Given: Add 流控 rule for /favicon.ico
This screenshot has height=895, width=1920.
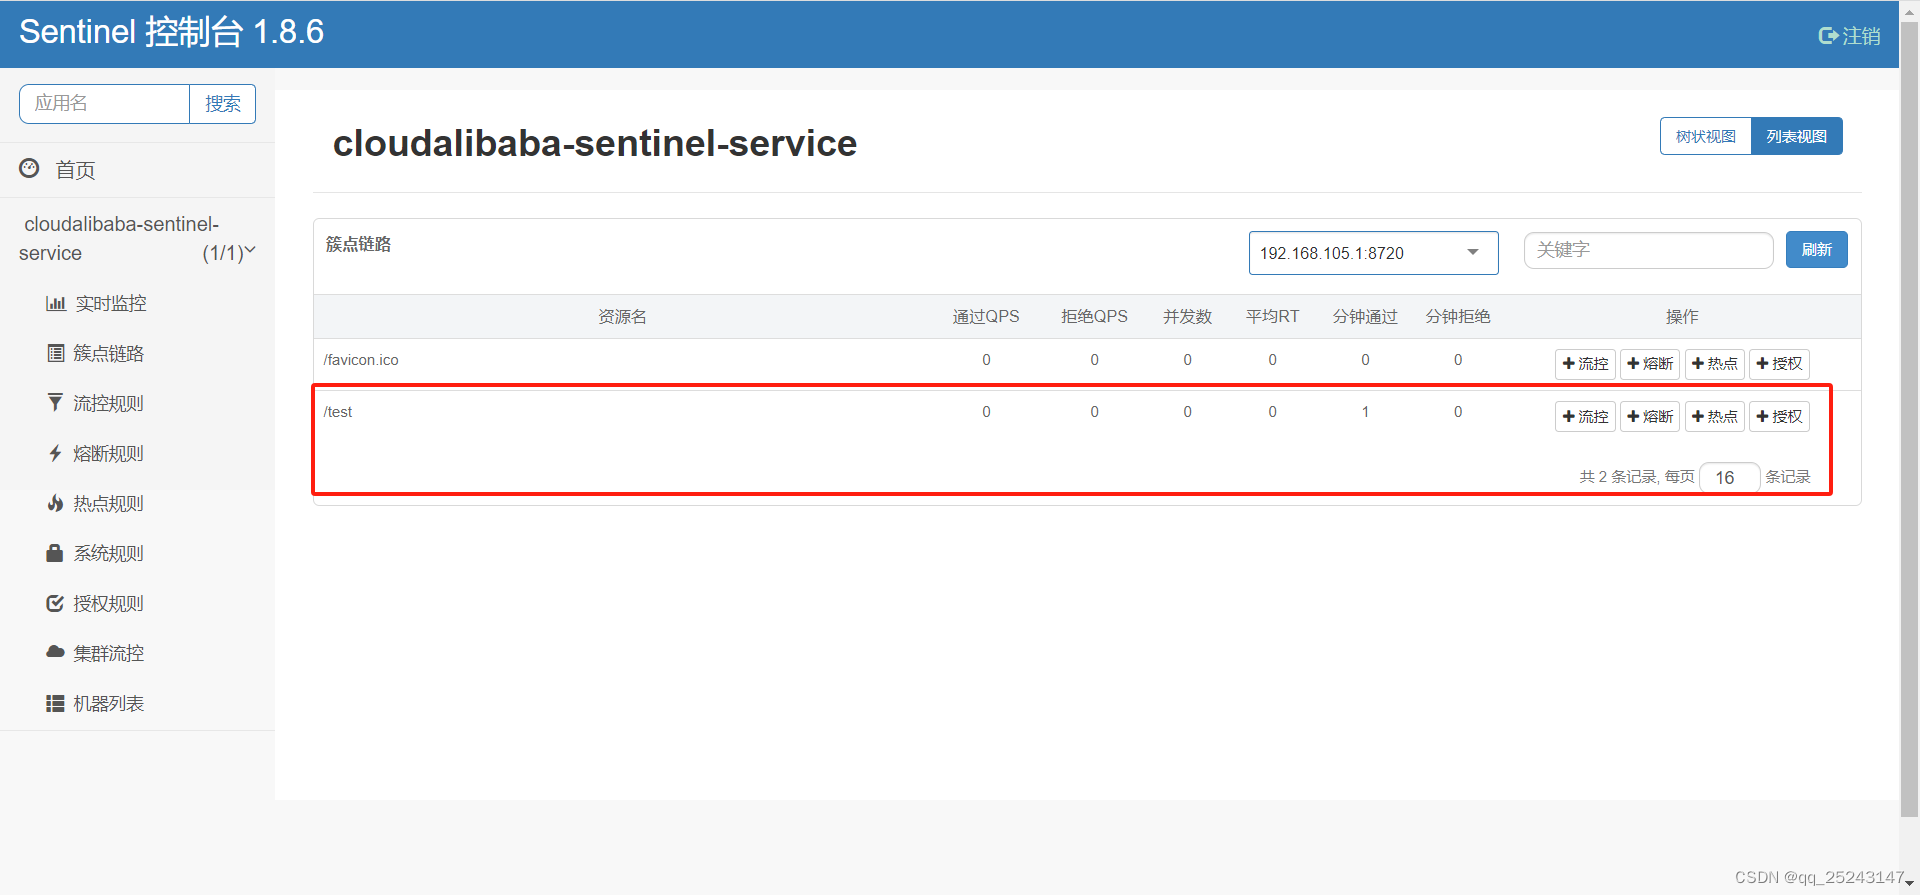Looking at the screenshot, I should 1585,364.
